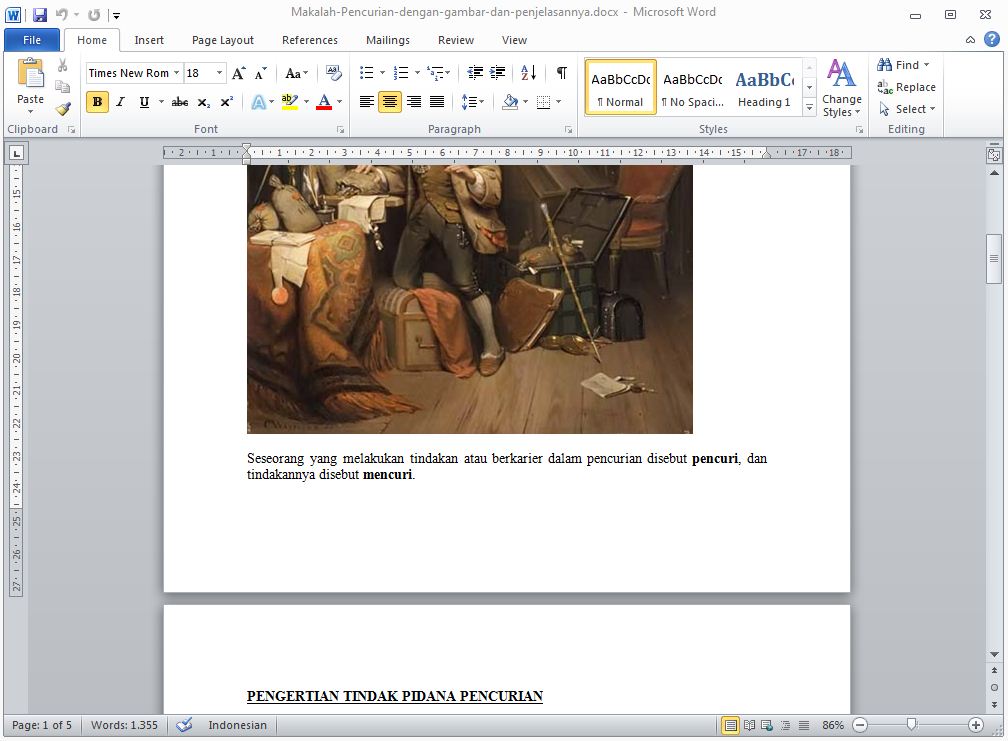The image size is (1008, 741).
Task: Expand bullet list style options
Action: [382, 73]
